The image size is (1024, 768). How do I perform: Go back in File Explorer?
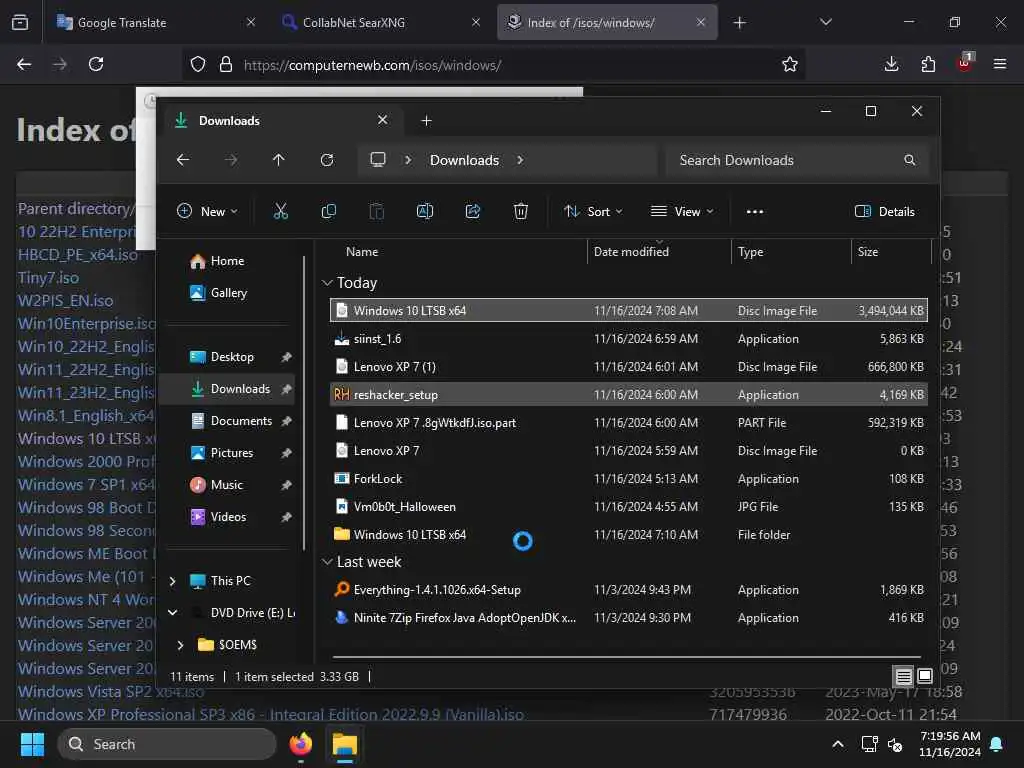tap(183, 160)
